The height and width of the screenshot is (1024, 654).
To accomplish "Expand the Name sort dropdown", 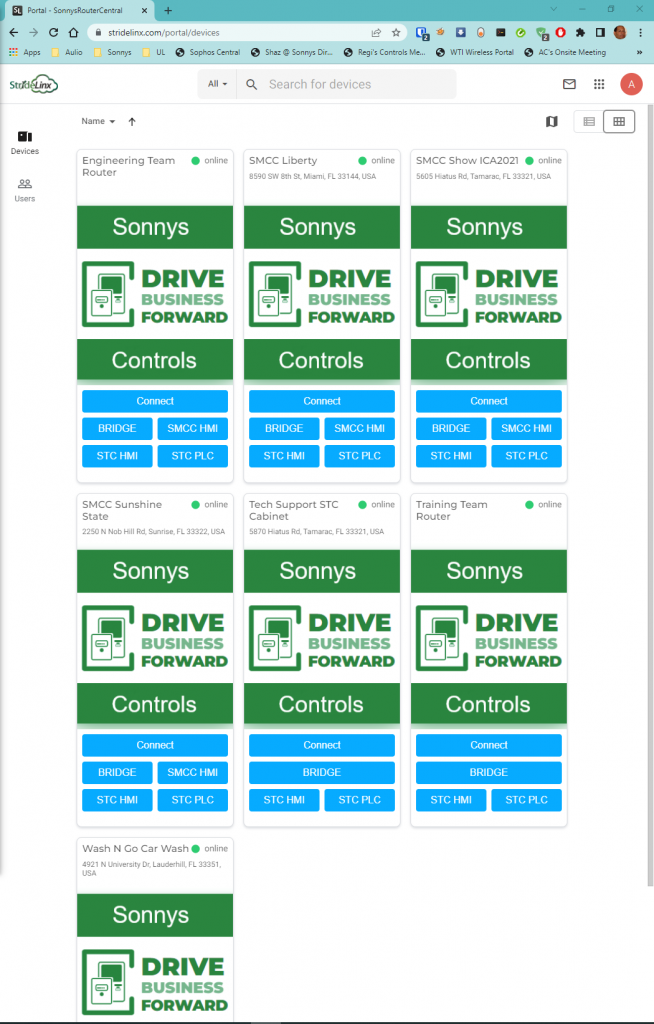I will pos(98,121).
